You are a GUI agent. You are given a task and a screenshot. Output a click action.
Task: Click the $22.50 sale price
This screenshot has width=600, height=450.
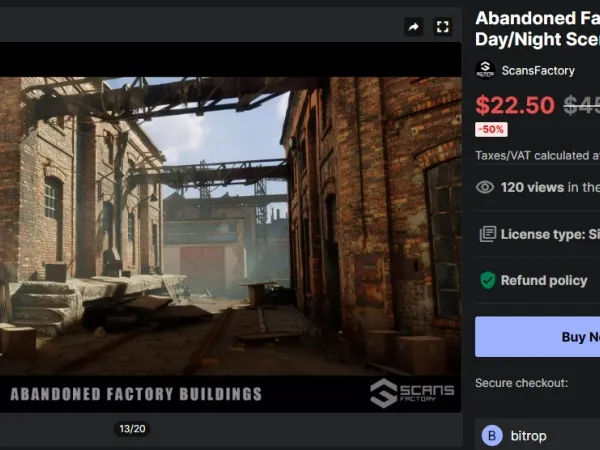(x=515, y=105)
